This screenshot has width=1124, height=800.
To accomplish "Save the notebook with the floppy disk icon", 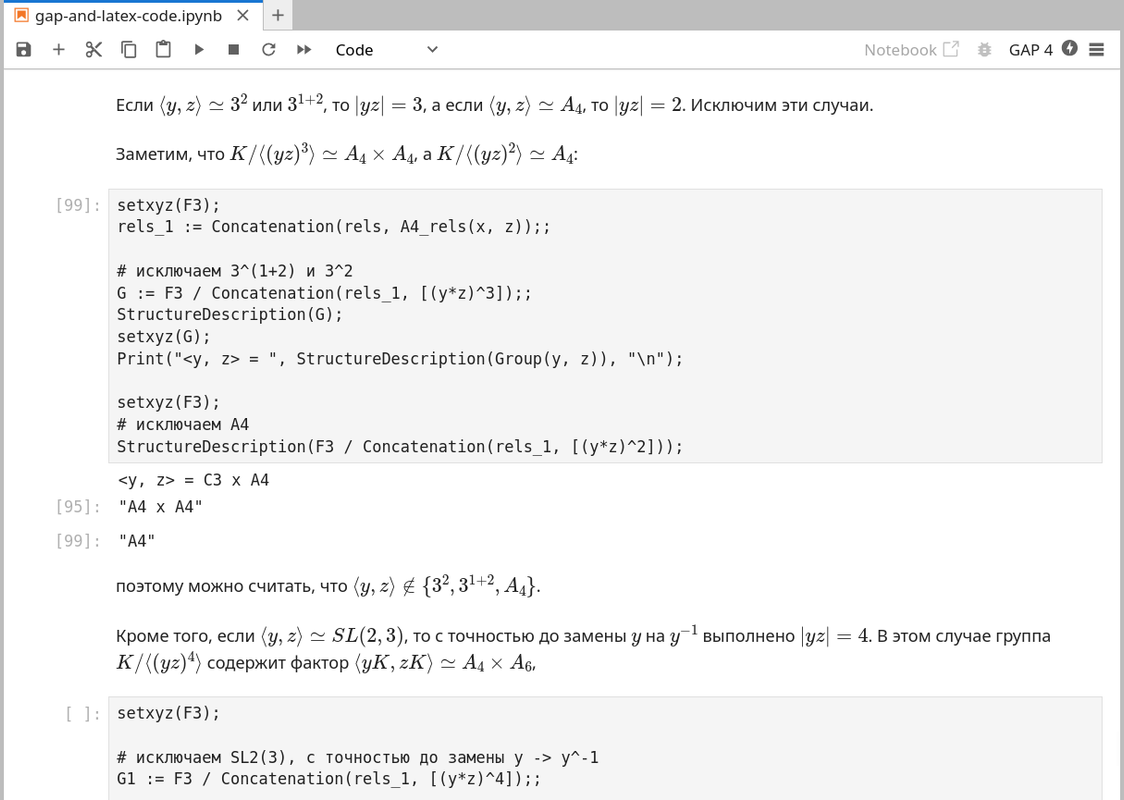I will tap(24, 49).
